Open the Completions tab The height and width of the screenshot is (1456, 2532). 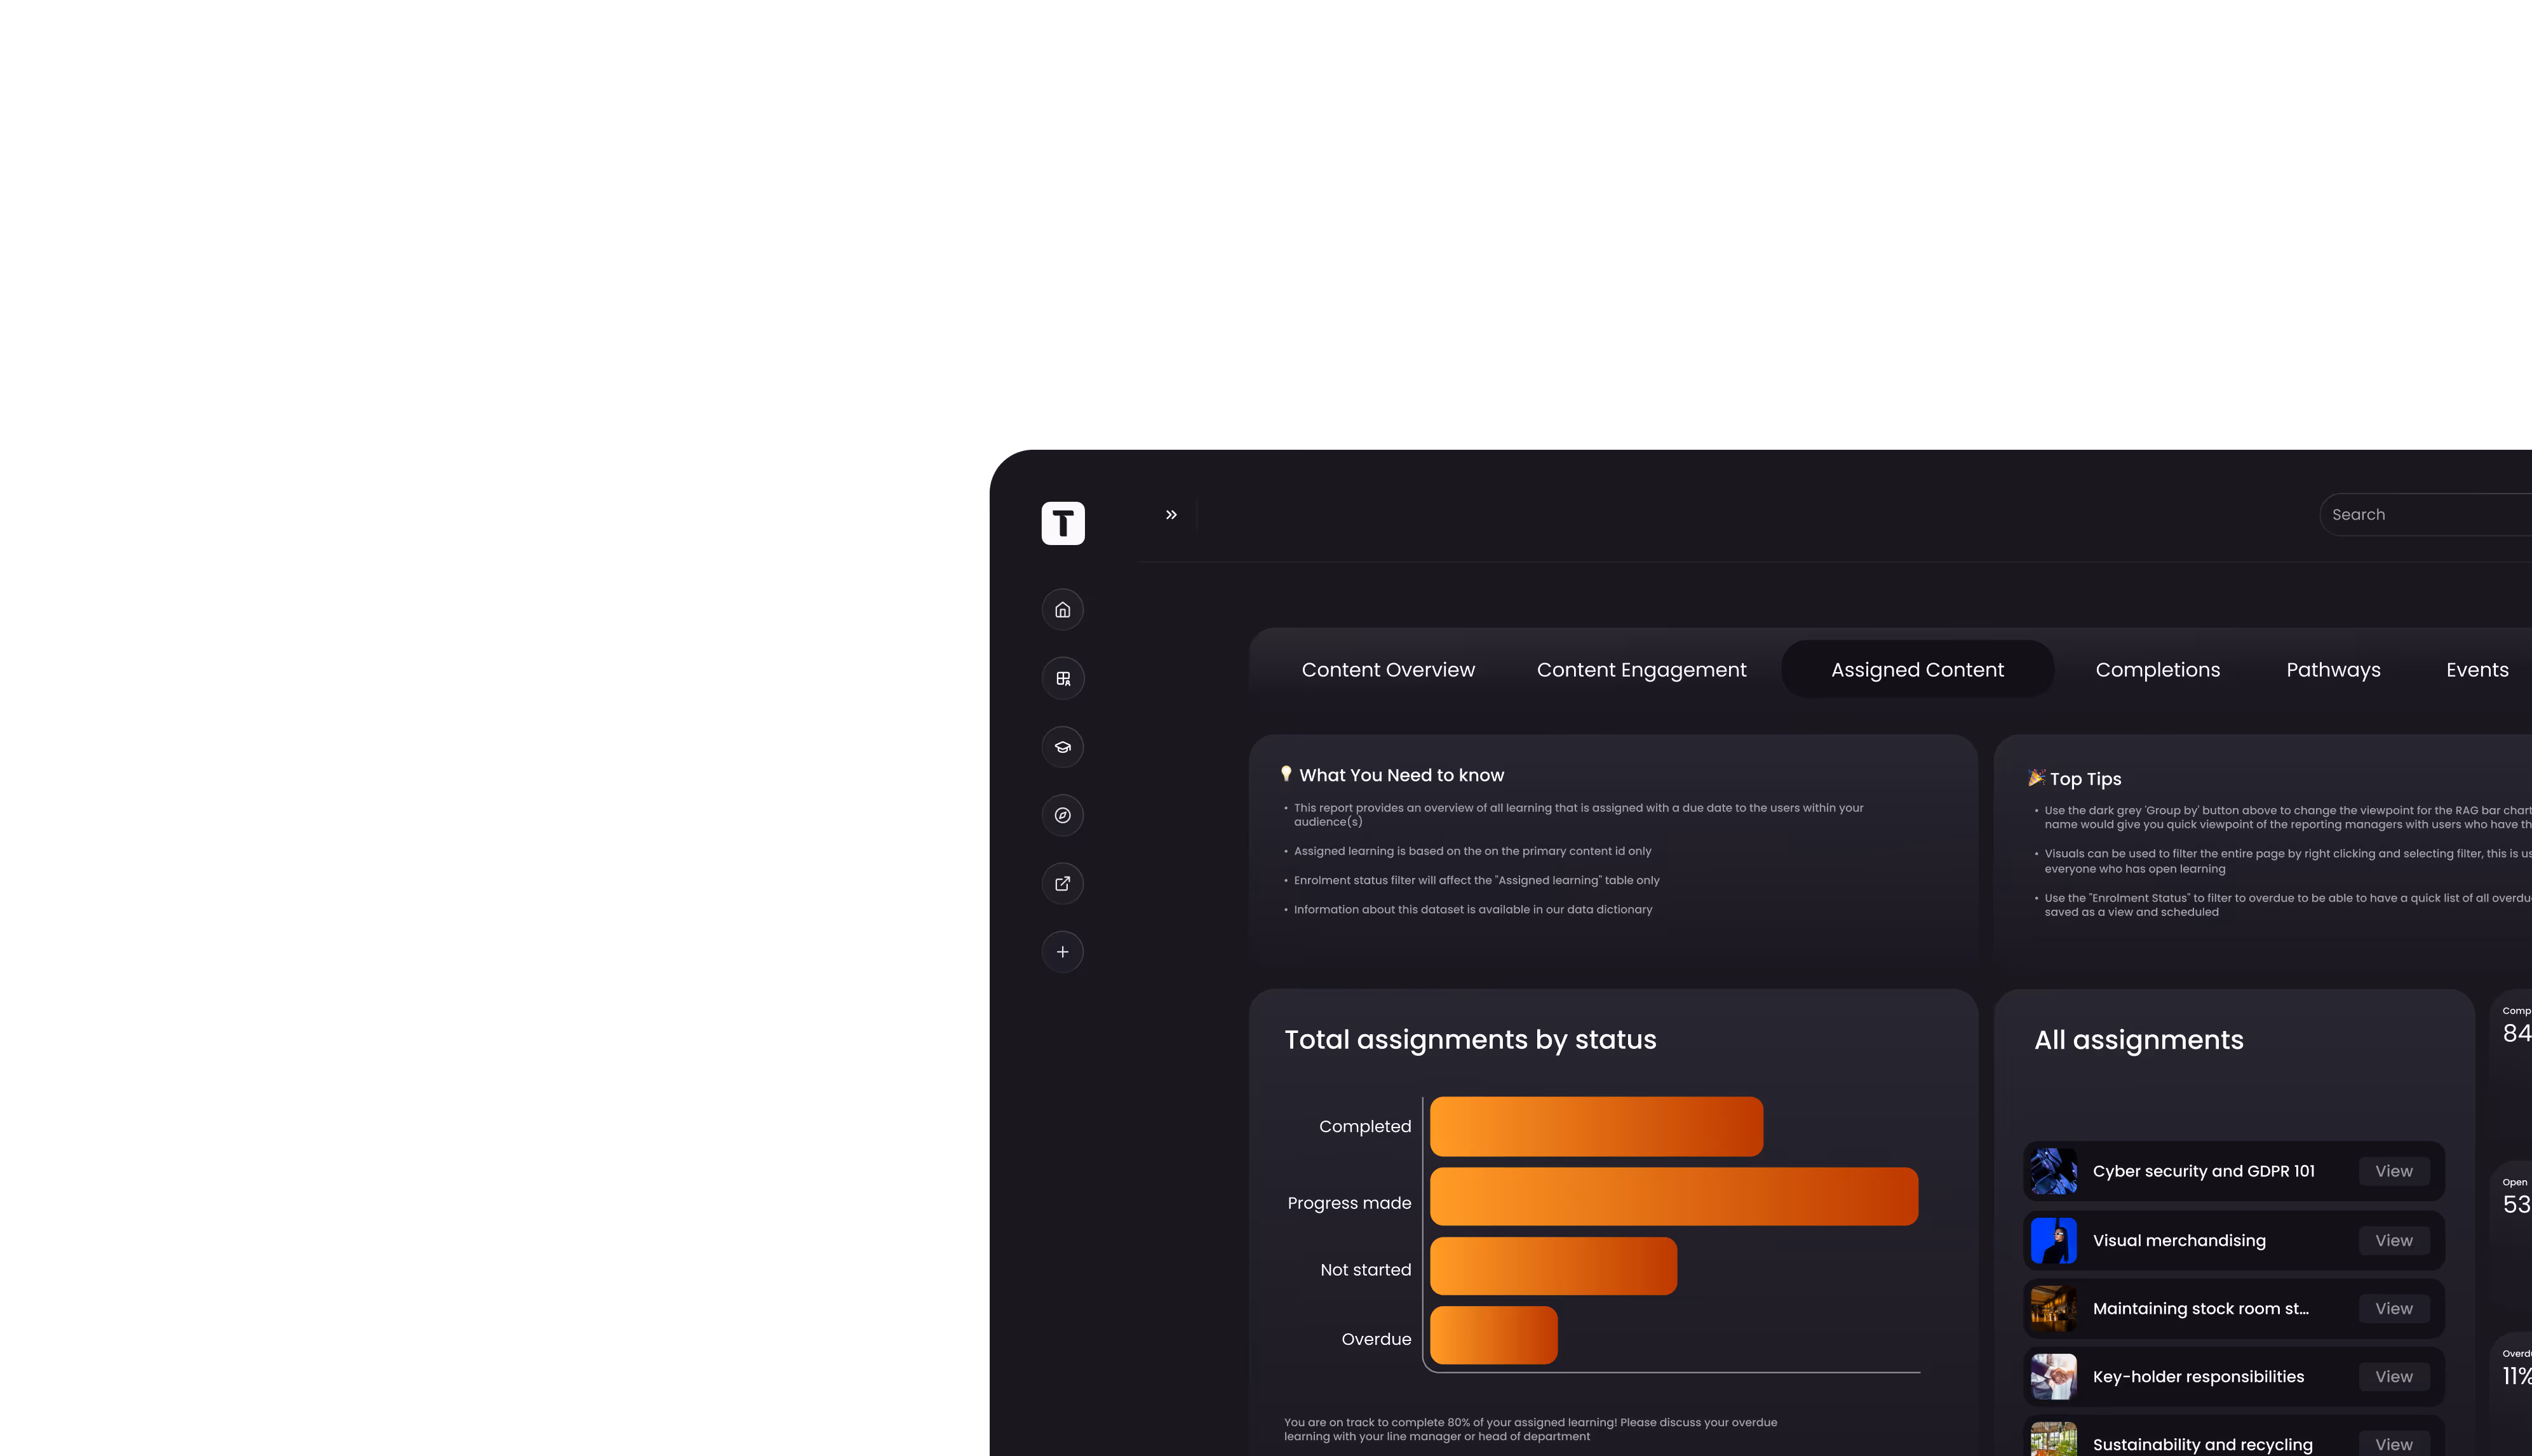(x=2157, y=670)
